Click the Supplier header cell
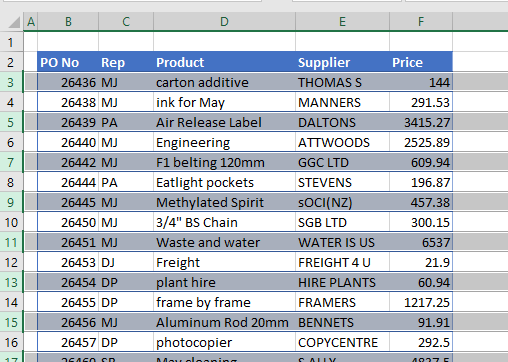Viewport: 508px width, 362px height. pyautogui.click(x=342, y=62)
